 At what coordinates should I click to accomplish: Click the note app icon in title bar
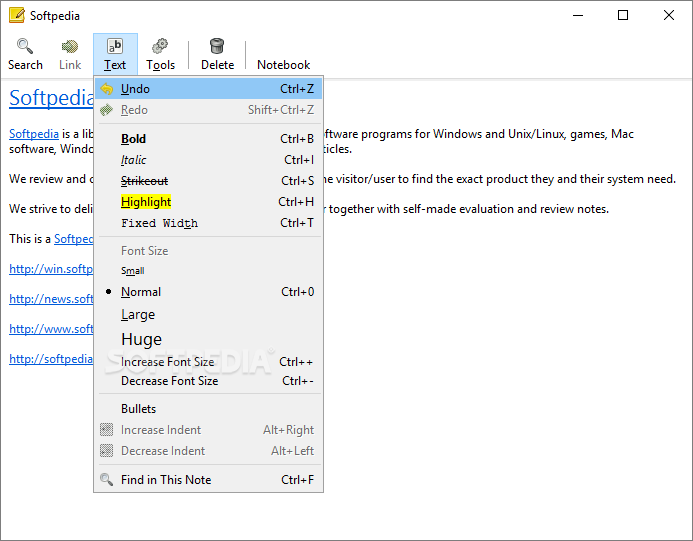(17, 15)
